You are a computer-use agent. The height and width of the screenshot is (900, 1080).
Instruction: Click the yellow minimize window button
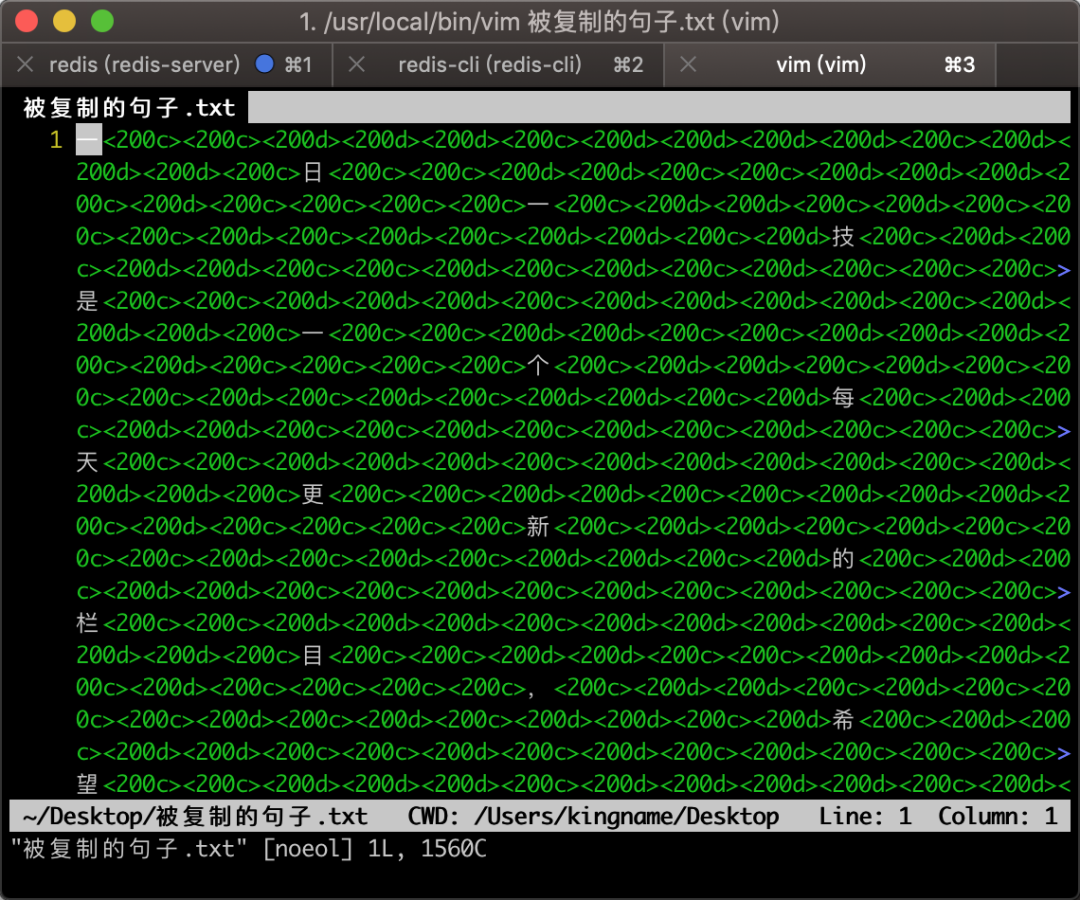[x=64, y=21]
